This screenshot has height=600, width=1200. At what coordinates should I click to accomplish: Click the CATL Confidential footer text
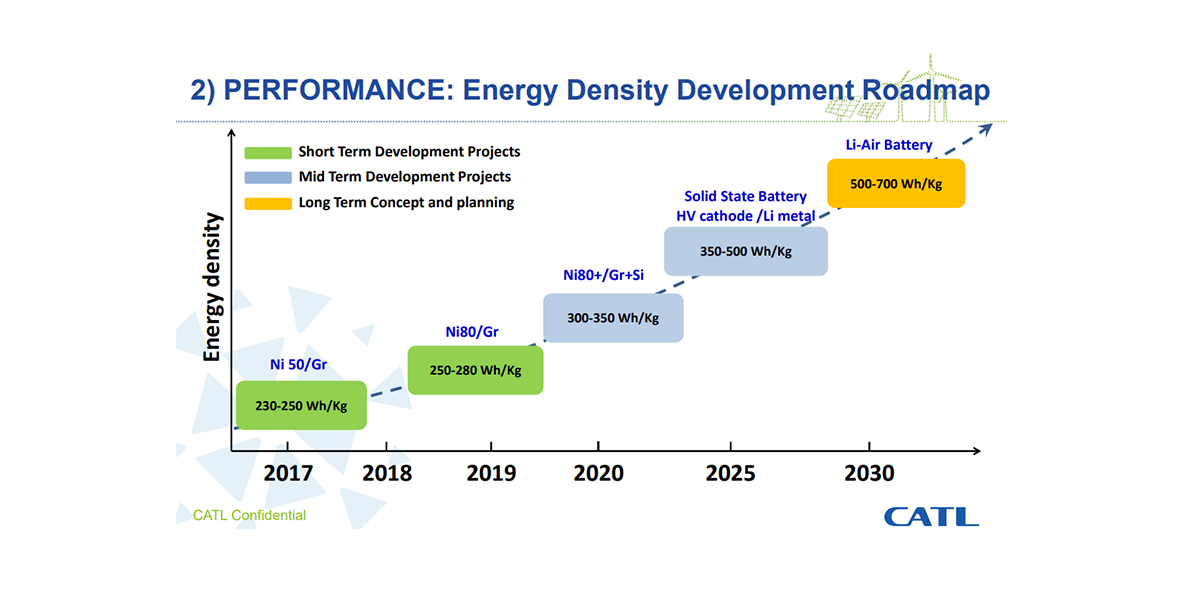point(250,516)
